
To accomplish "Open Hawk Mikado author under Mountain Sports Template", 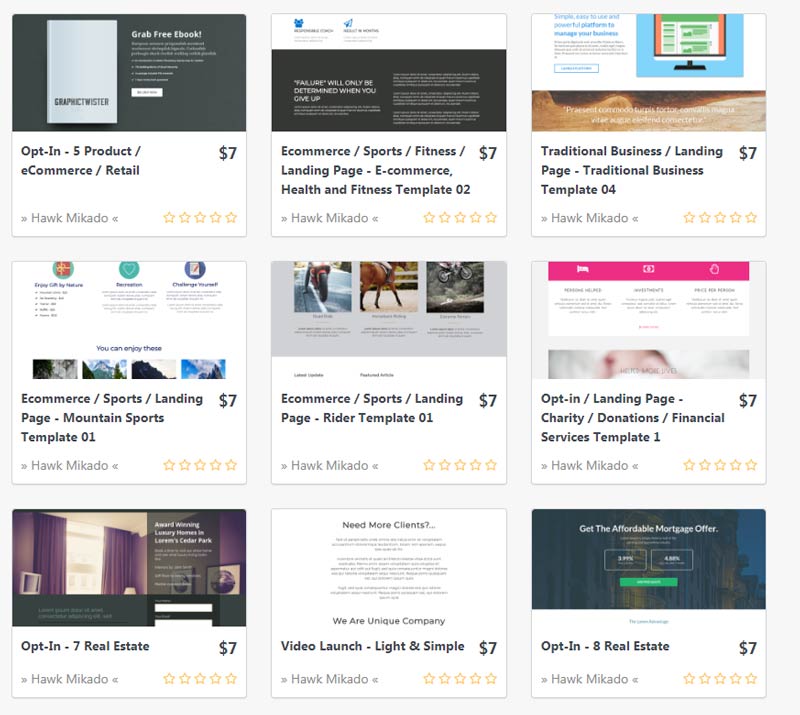I will pyautogui.click(x=69, y=465).
